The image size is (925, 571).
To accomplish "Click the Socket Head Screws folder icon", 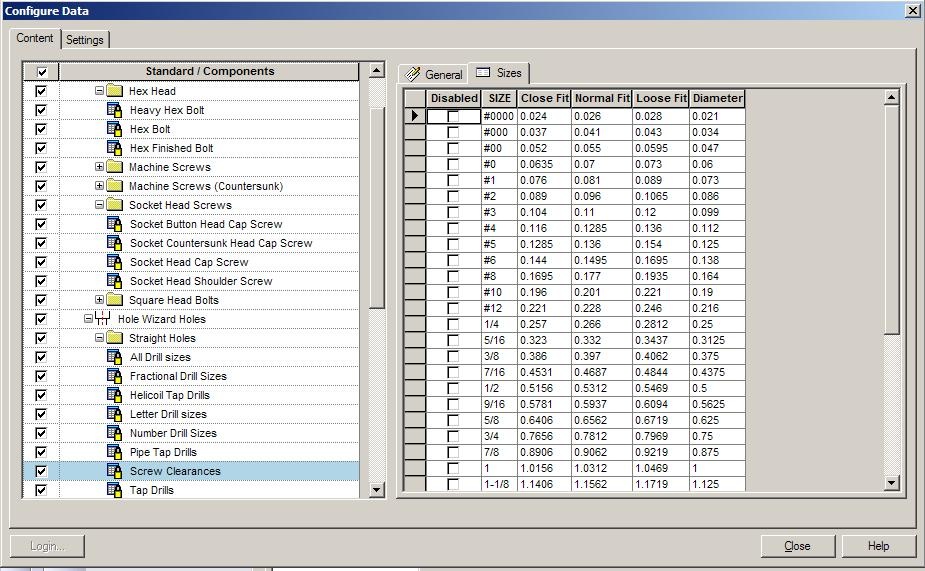I will (114, 205).
